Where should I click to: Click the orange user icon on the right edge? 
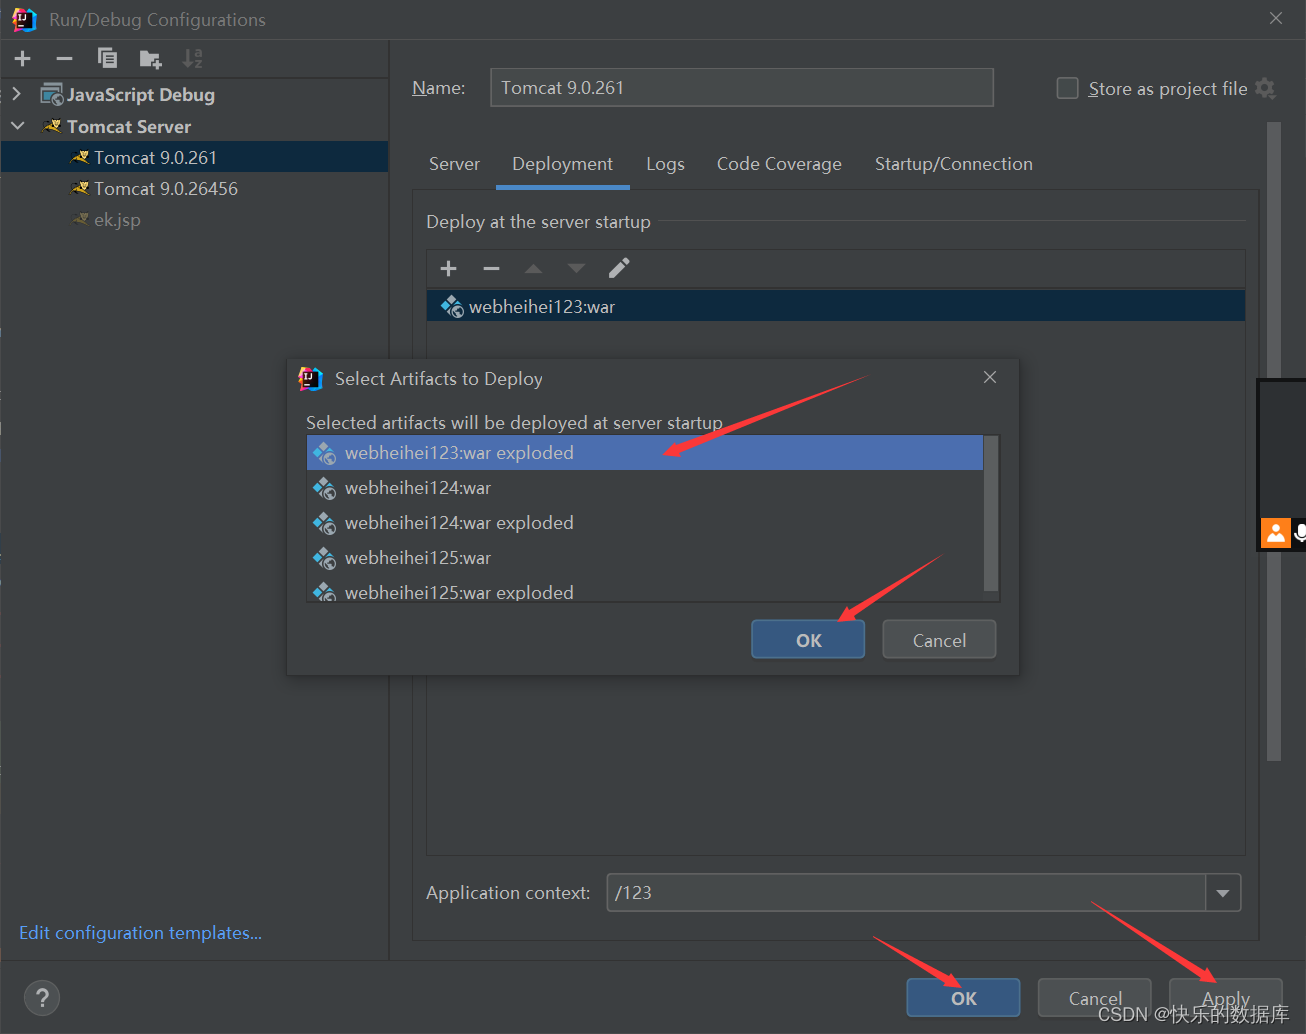1276,533
